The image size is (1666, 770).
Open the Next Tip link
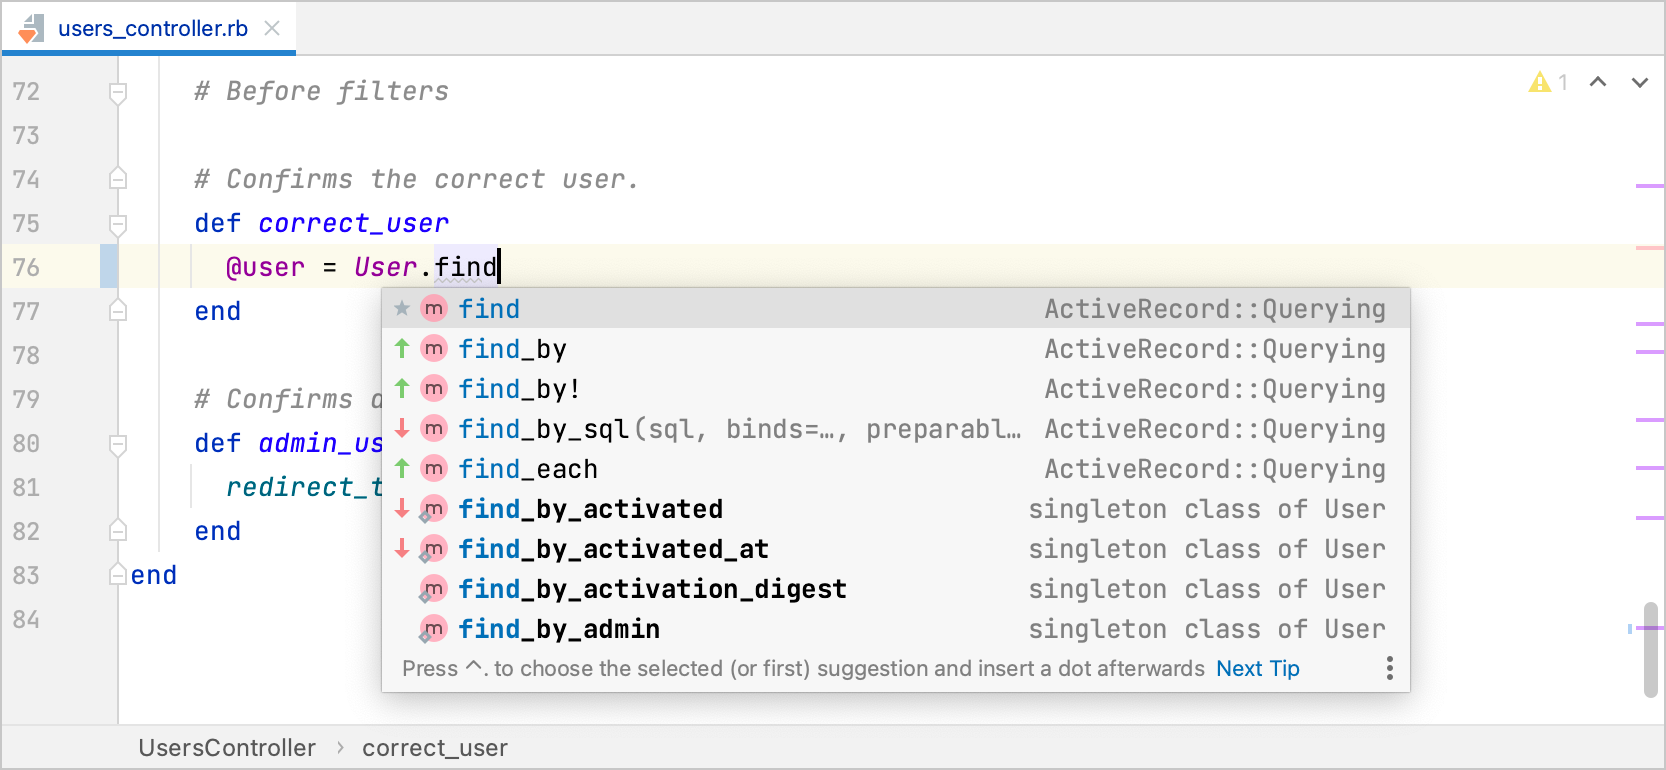[1257, 668]
